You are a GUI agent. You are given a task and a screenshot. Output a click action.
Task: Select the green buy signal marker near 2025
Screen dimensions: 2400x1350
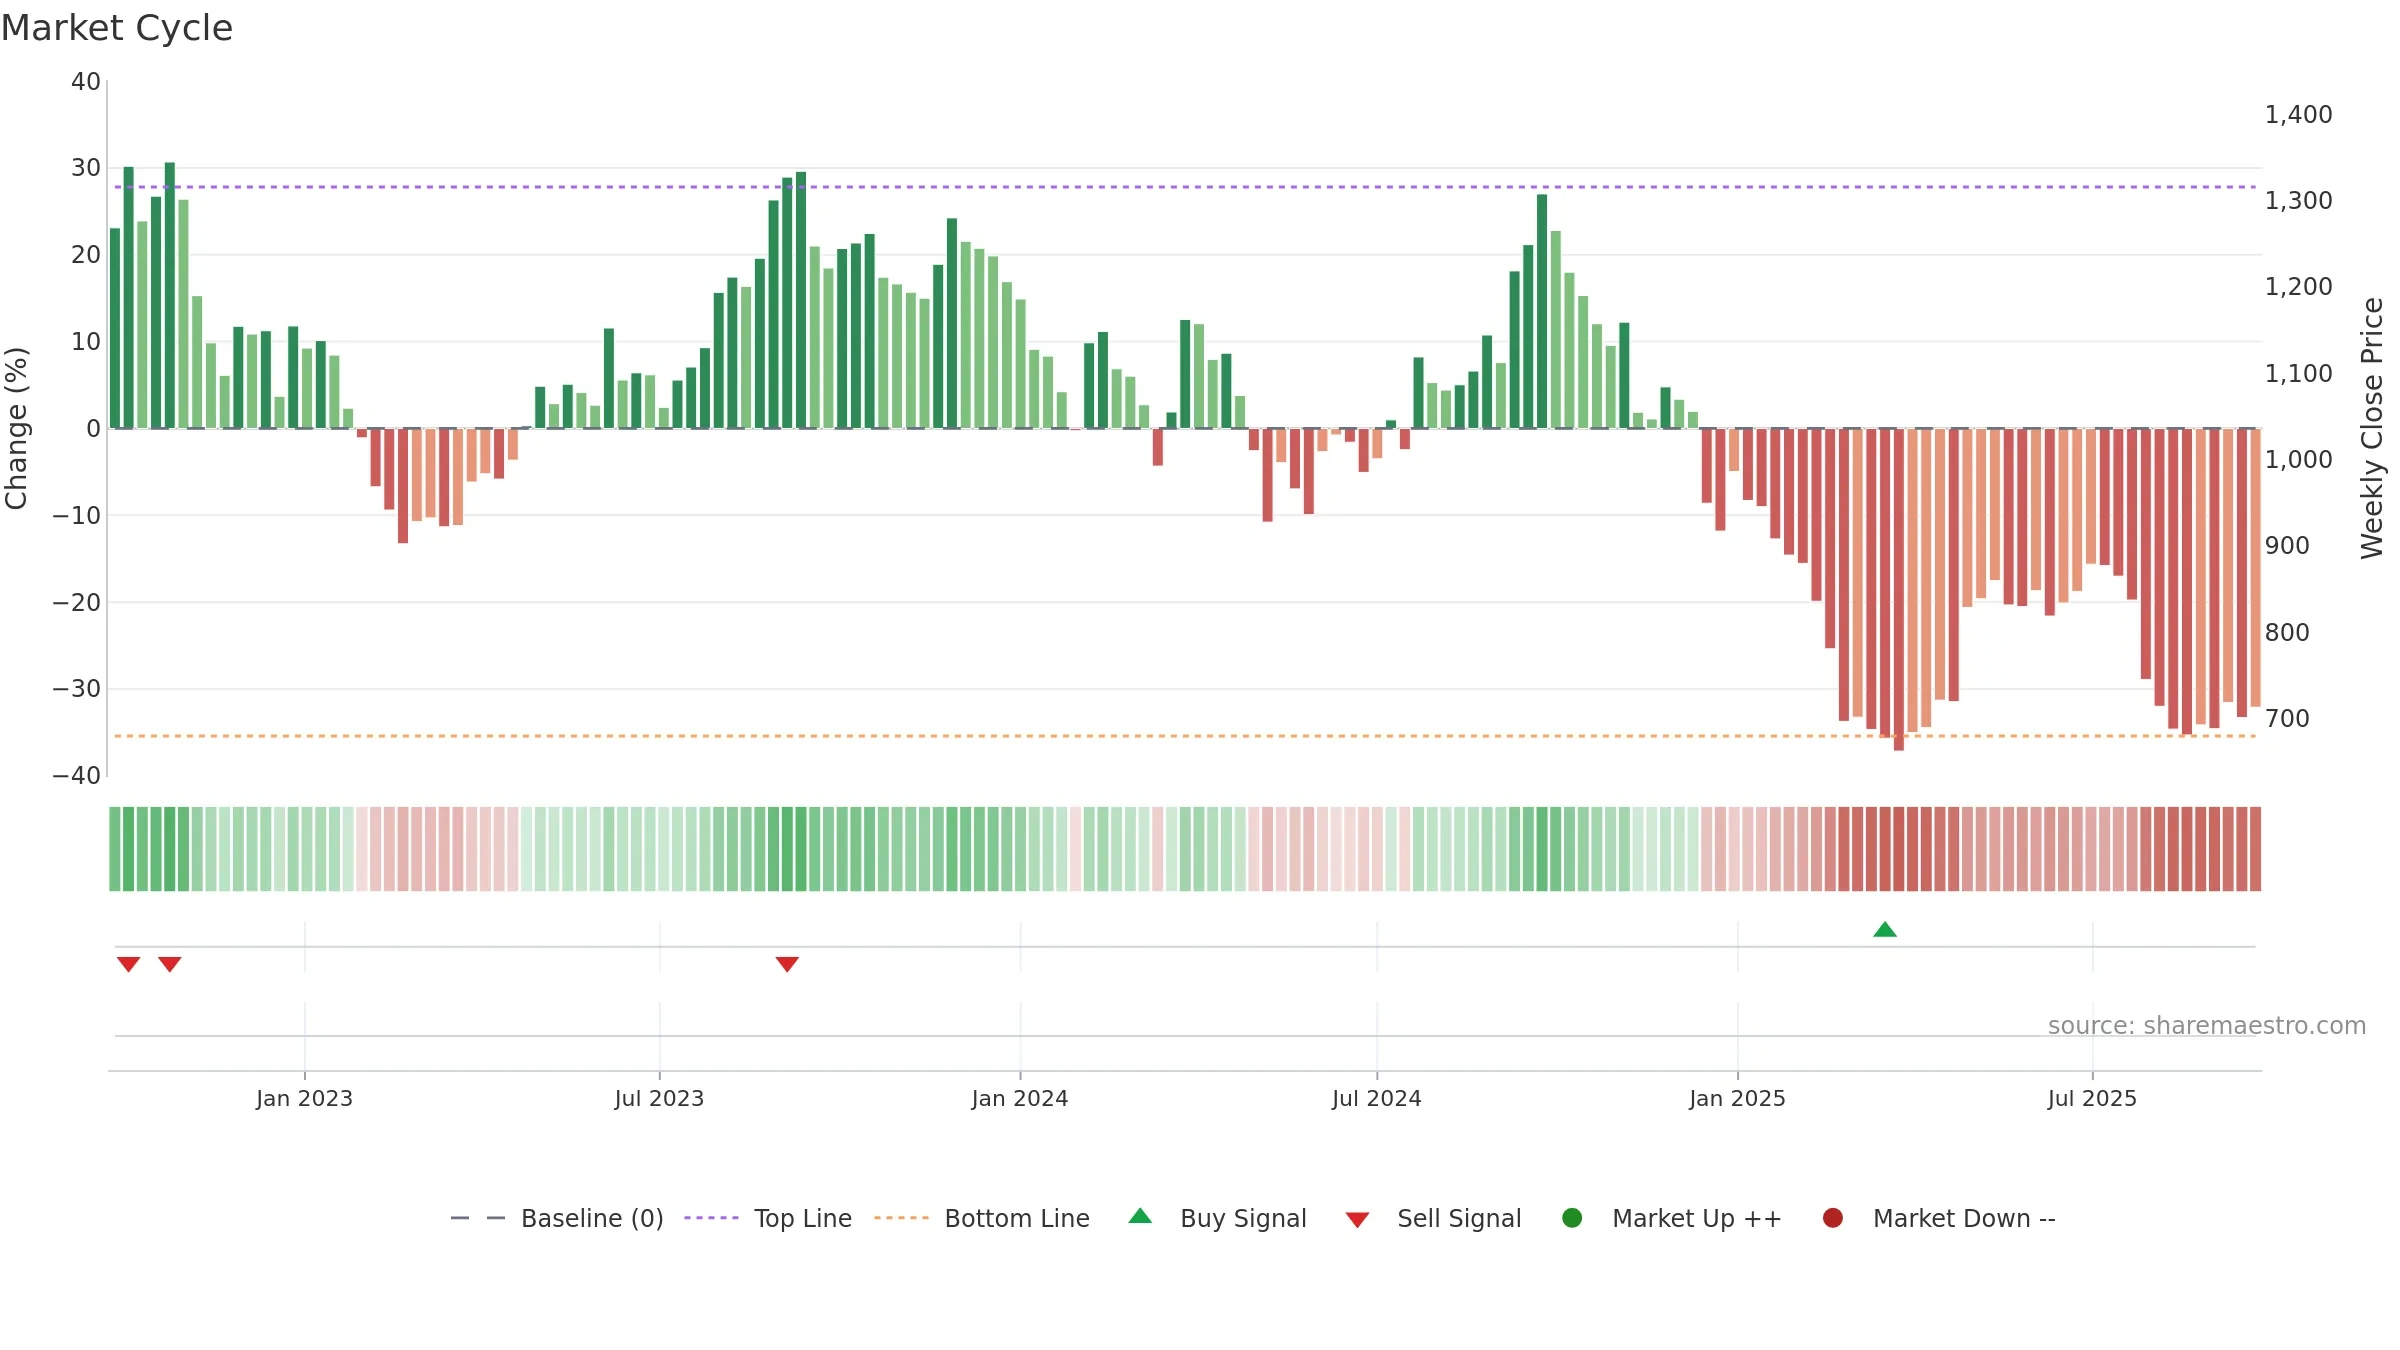click(1885, 929)
